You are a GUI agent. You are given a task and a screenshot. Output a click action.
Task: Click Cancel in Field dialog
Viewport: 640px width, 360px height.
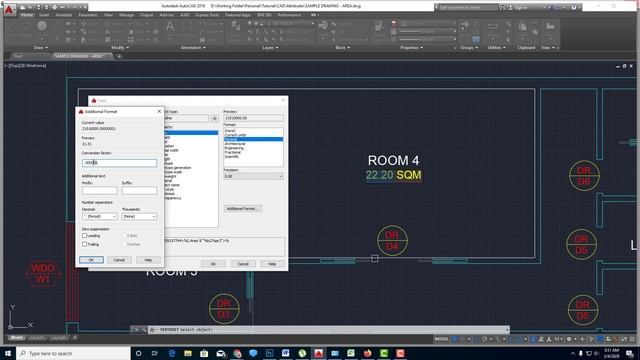coord(243,264)
